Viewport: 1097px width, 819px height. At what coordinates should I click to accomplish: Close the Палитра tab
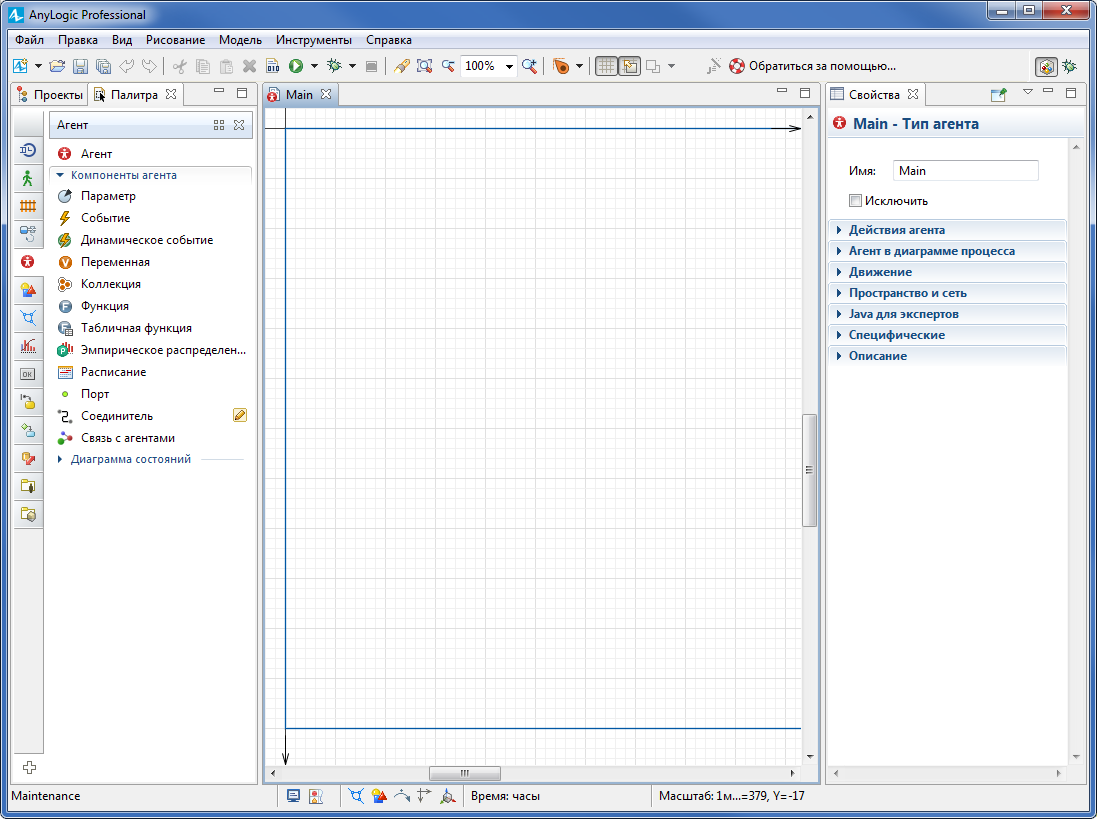coord(171,94)
